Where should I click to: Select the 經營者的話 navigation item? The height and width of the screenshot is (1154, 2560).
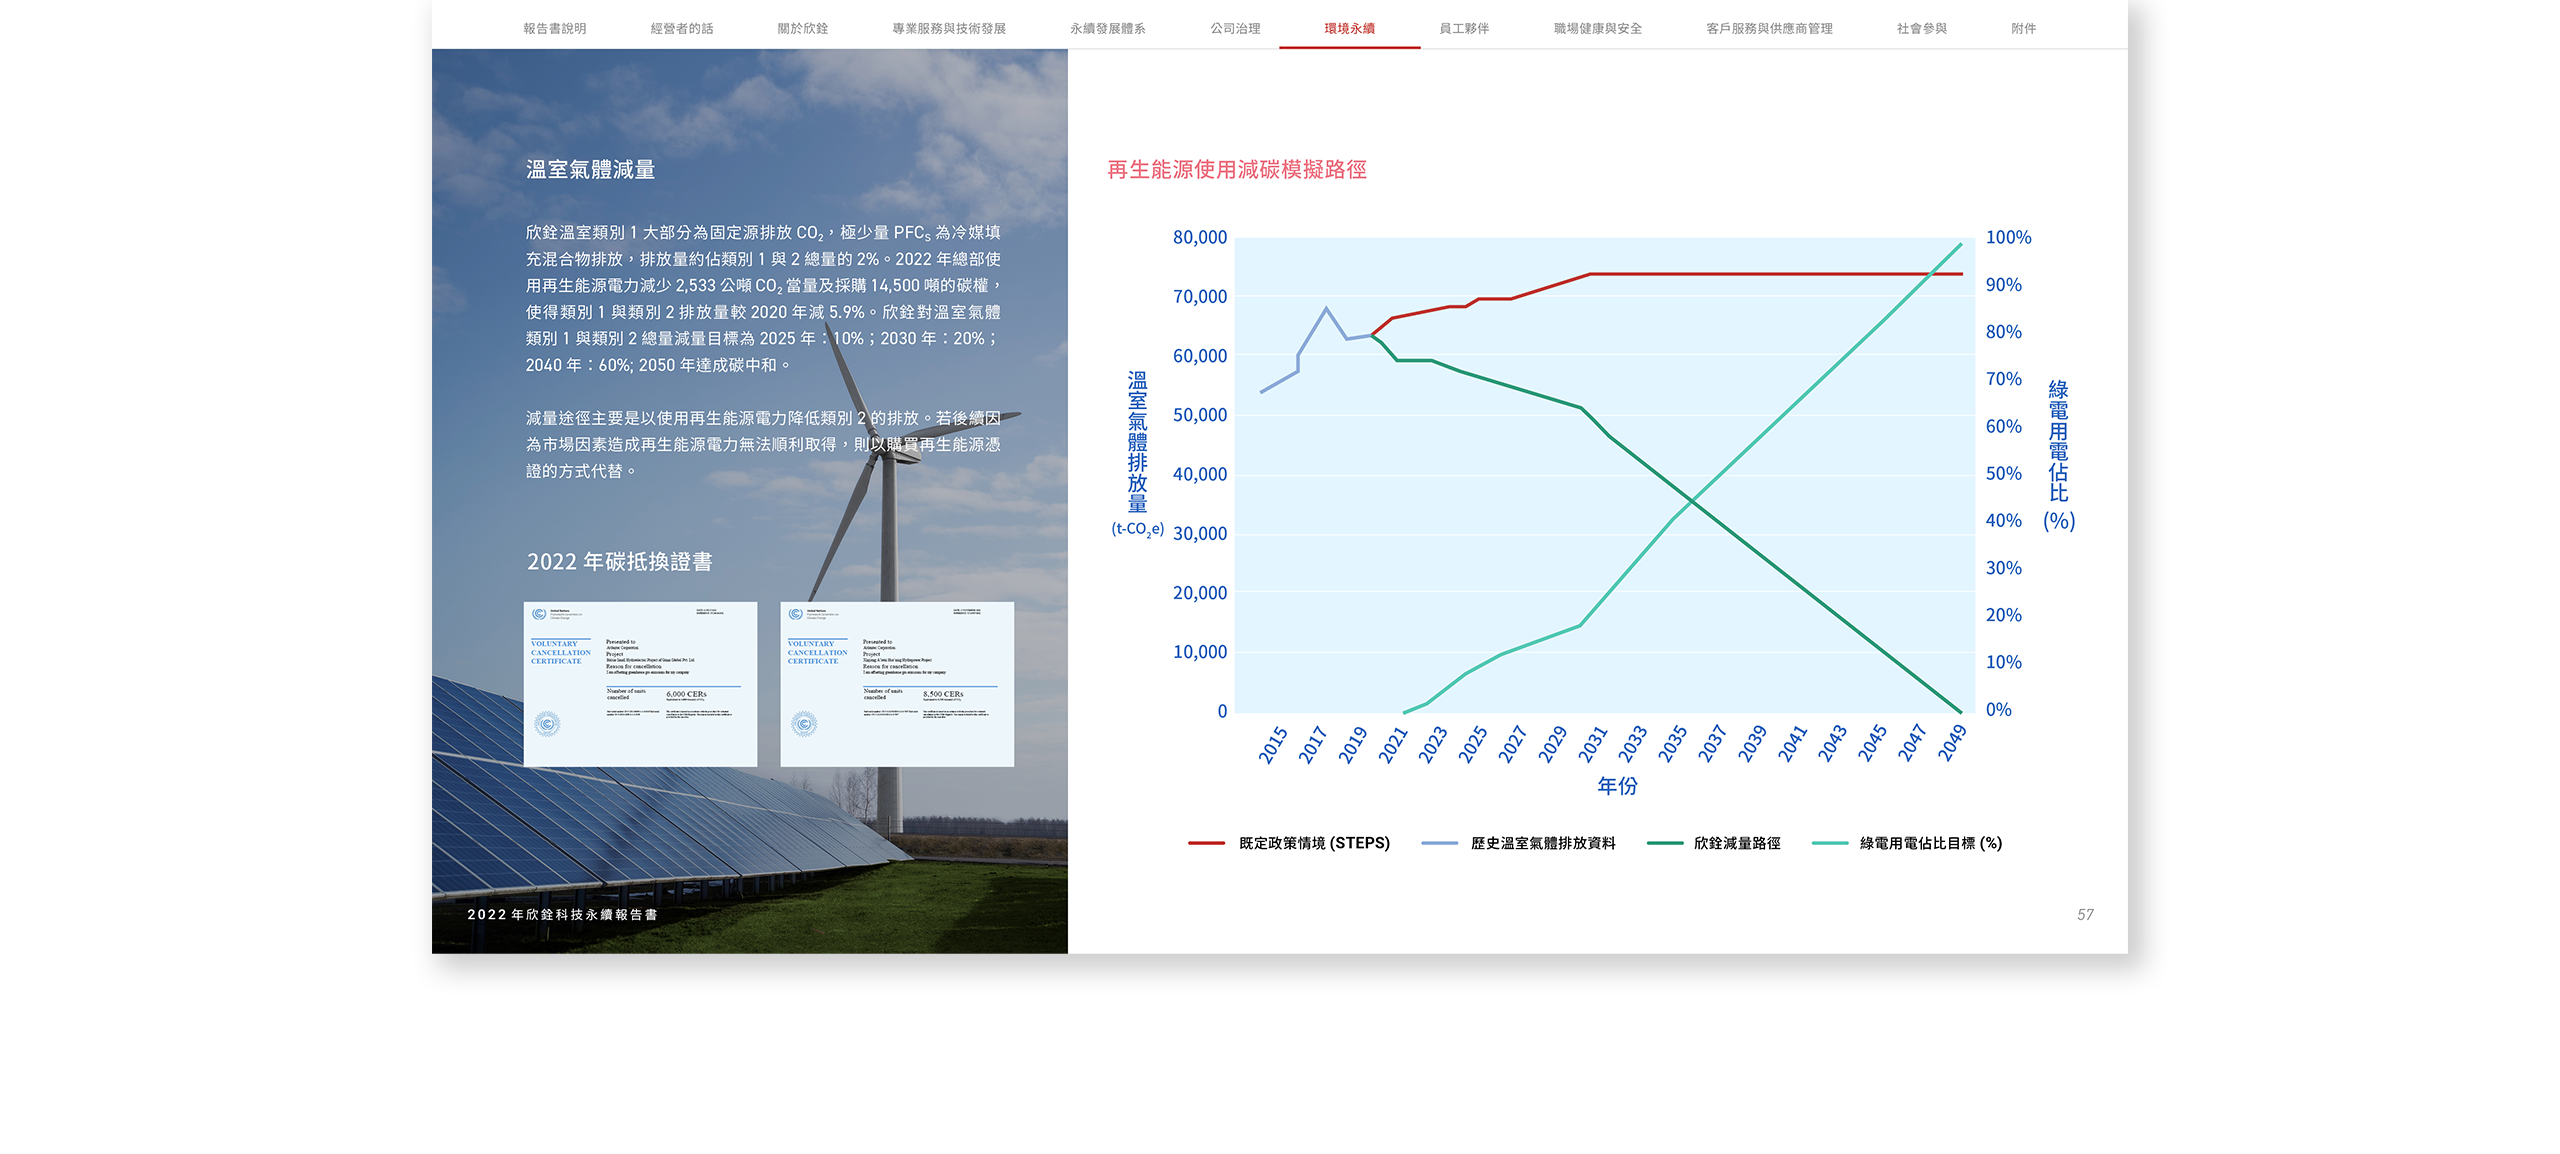point(681,29)
